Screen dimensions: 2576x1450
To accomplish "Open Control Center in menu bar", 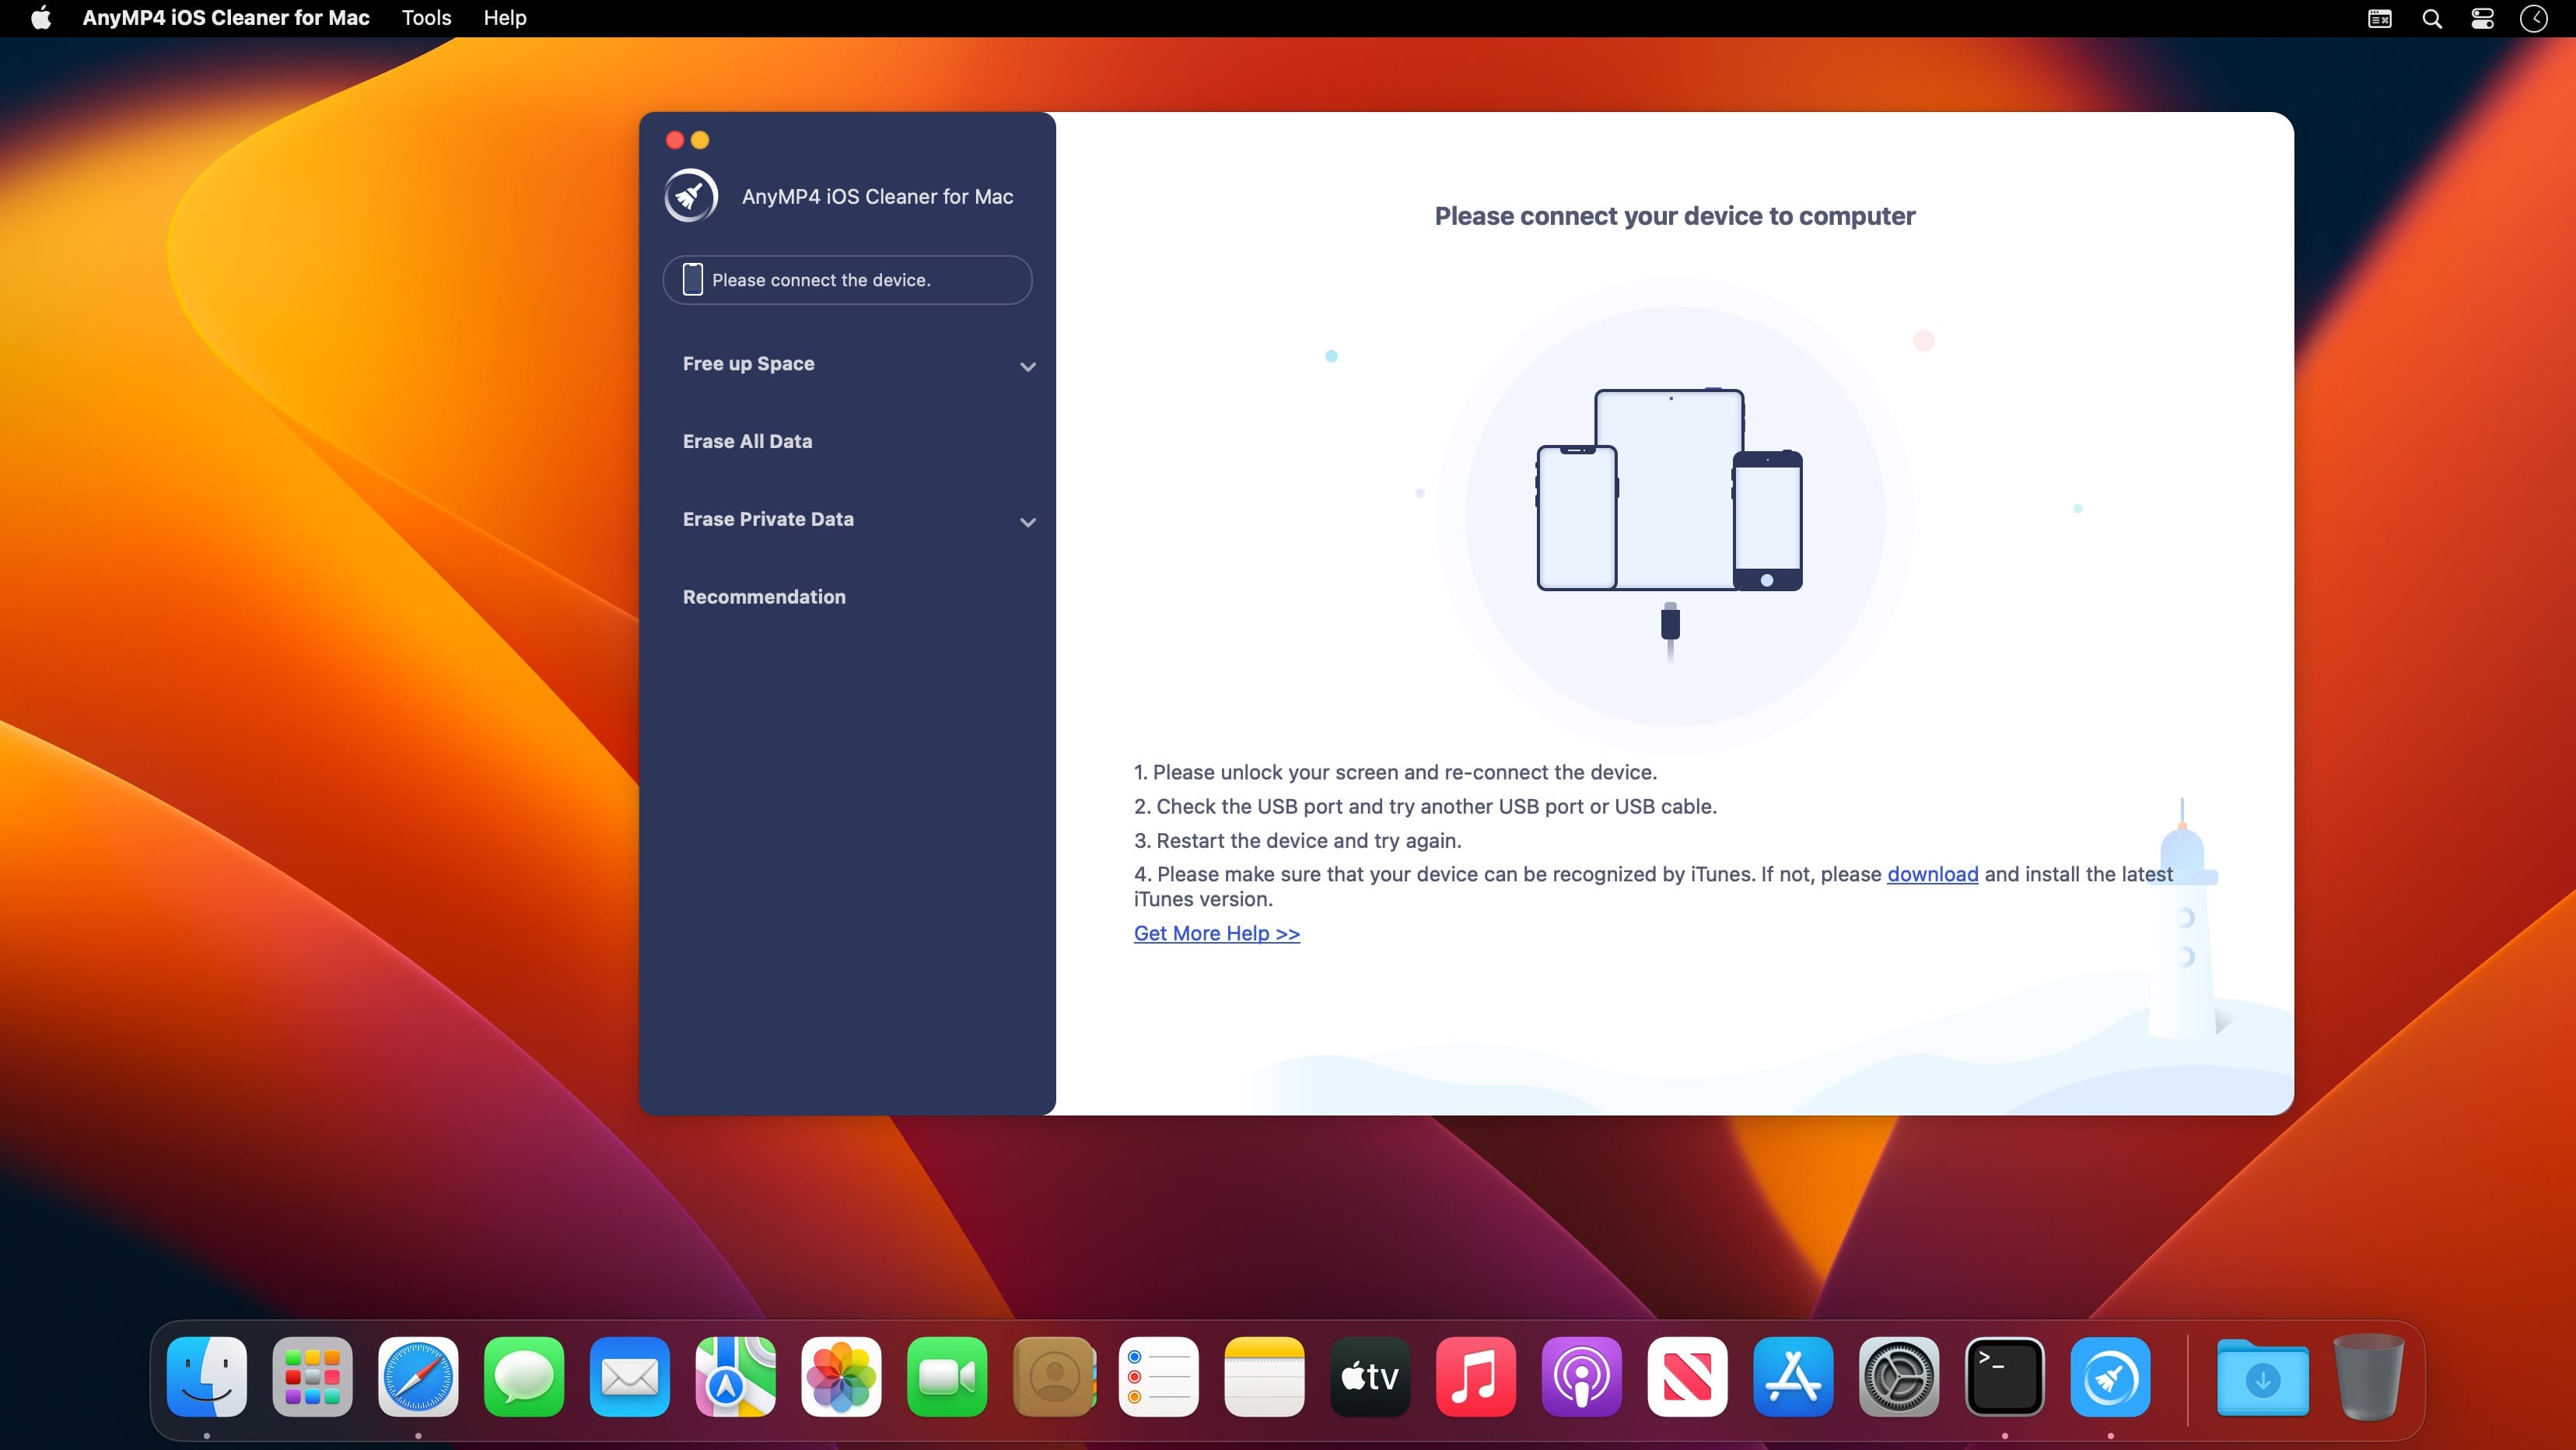I will pyautogui.click(x=2482, y=18).
